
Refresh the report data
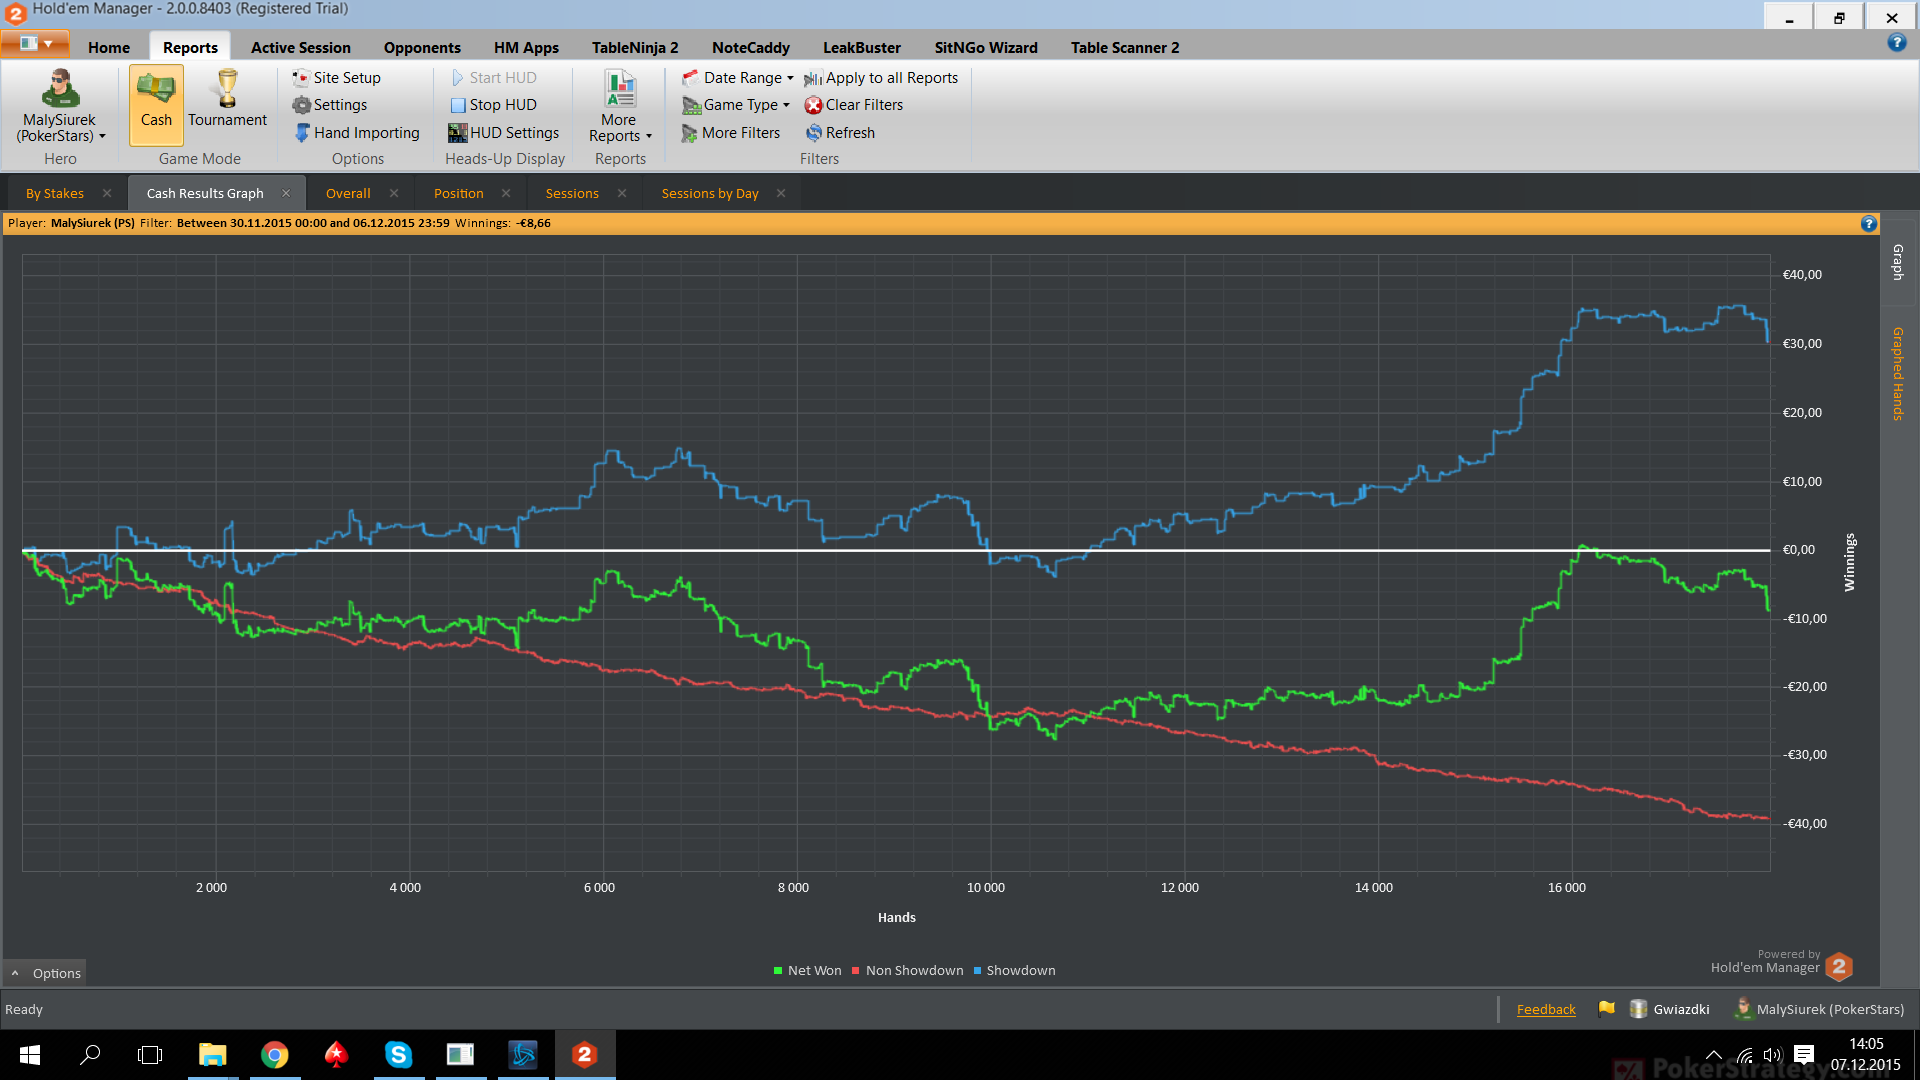click(x=840, y=133)
